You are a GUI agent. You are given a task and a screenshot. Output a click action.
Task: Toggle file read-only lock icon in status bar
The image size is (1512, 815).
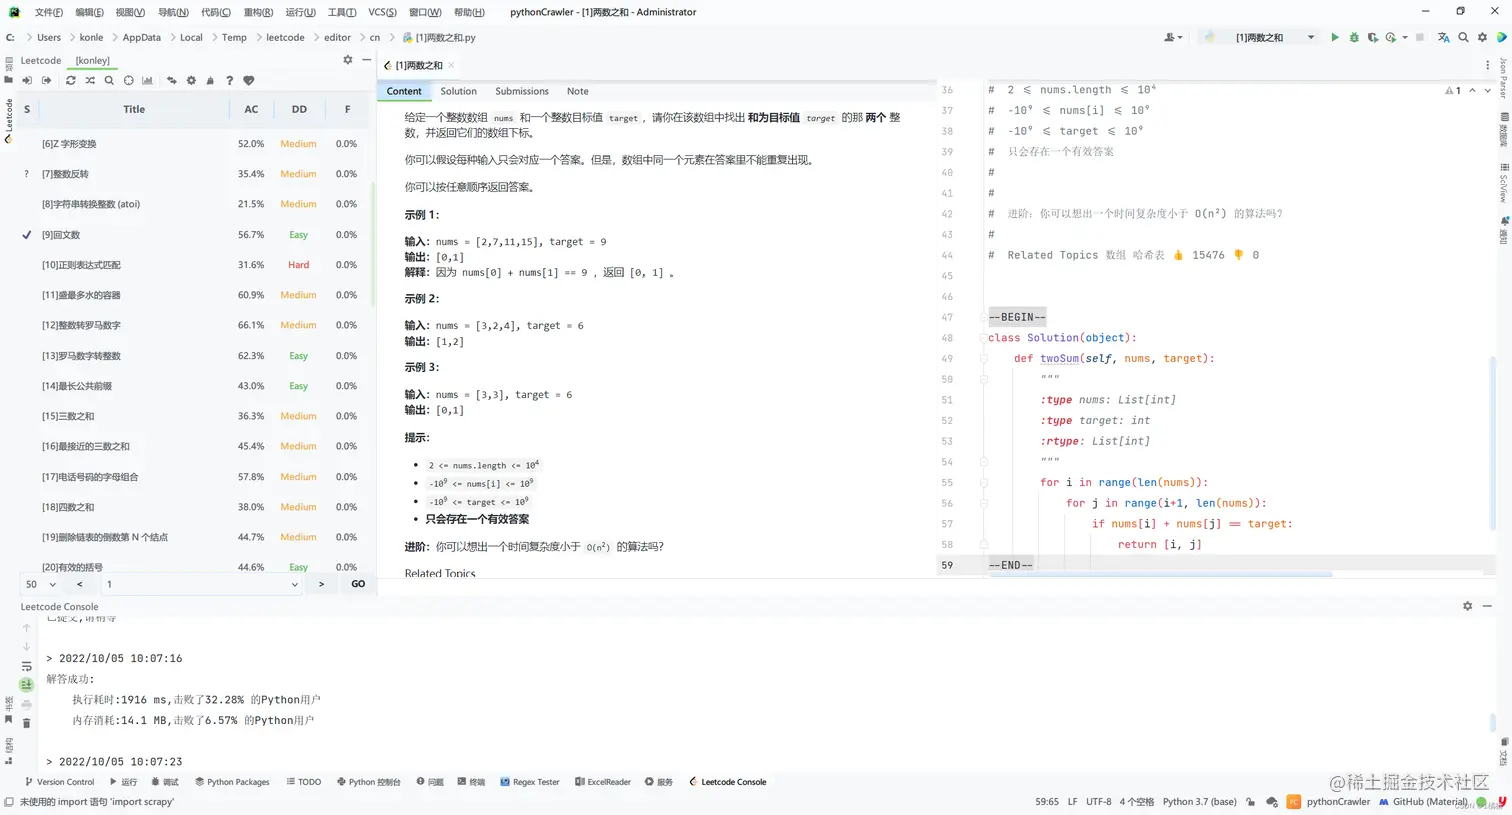(1251, 801)
